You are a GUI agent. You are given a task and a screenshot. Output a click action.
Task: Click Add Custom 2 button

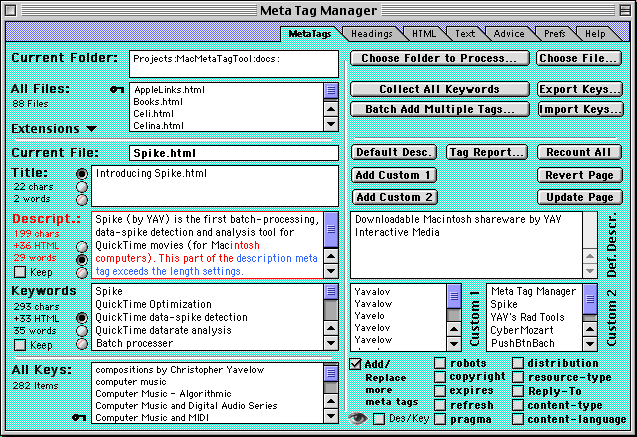pos(394,197)
